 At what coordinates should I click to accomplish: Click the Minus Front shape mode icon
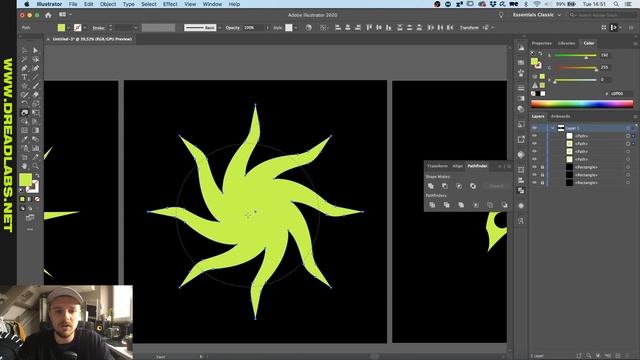click(445, 186)
